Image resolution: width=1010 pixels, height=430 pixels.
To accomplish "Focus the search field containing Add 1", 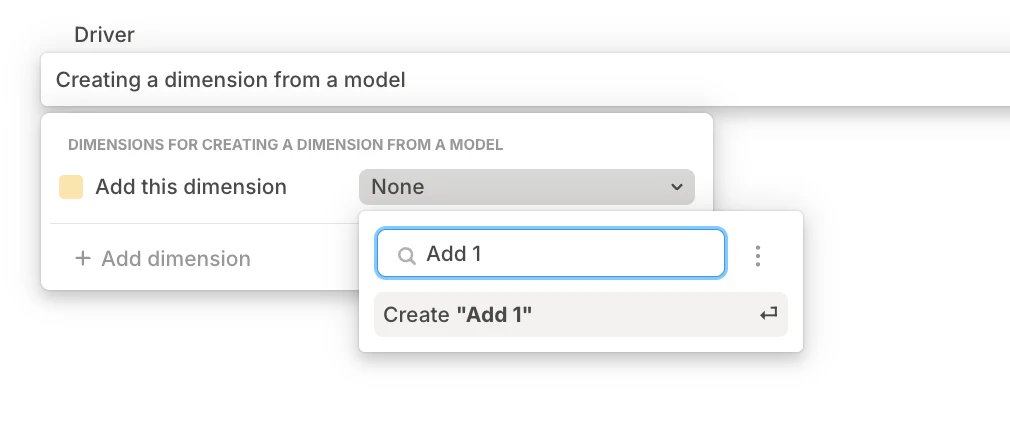I will [551, 253].
